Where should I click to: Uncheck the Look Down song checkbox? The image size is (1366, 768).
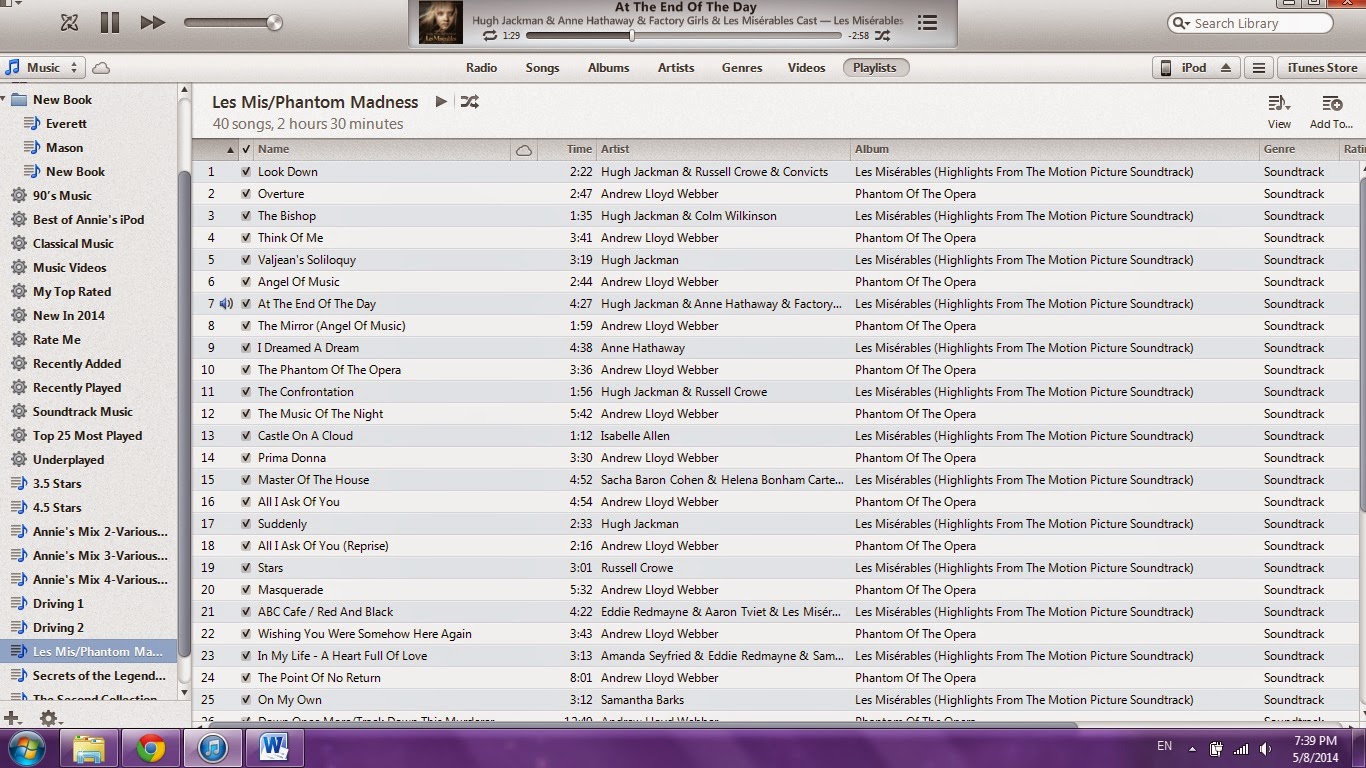pos(246,171)
